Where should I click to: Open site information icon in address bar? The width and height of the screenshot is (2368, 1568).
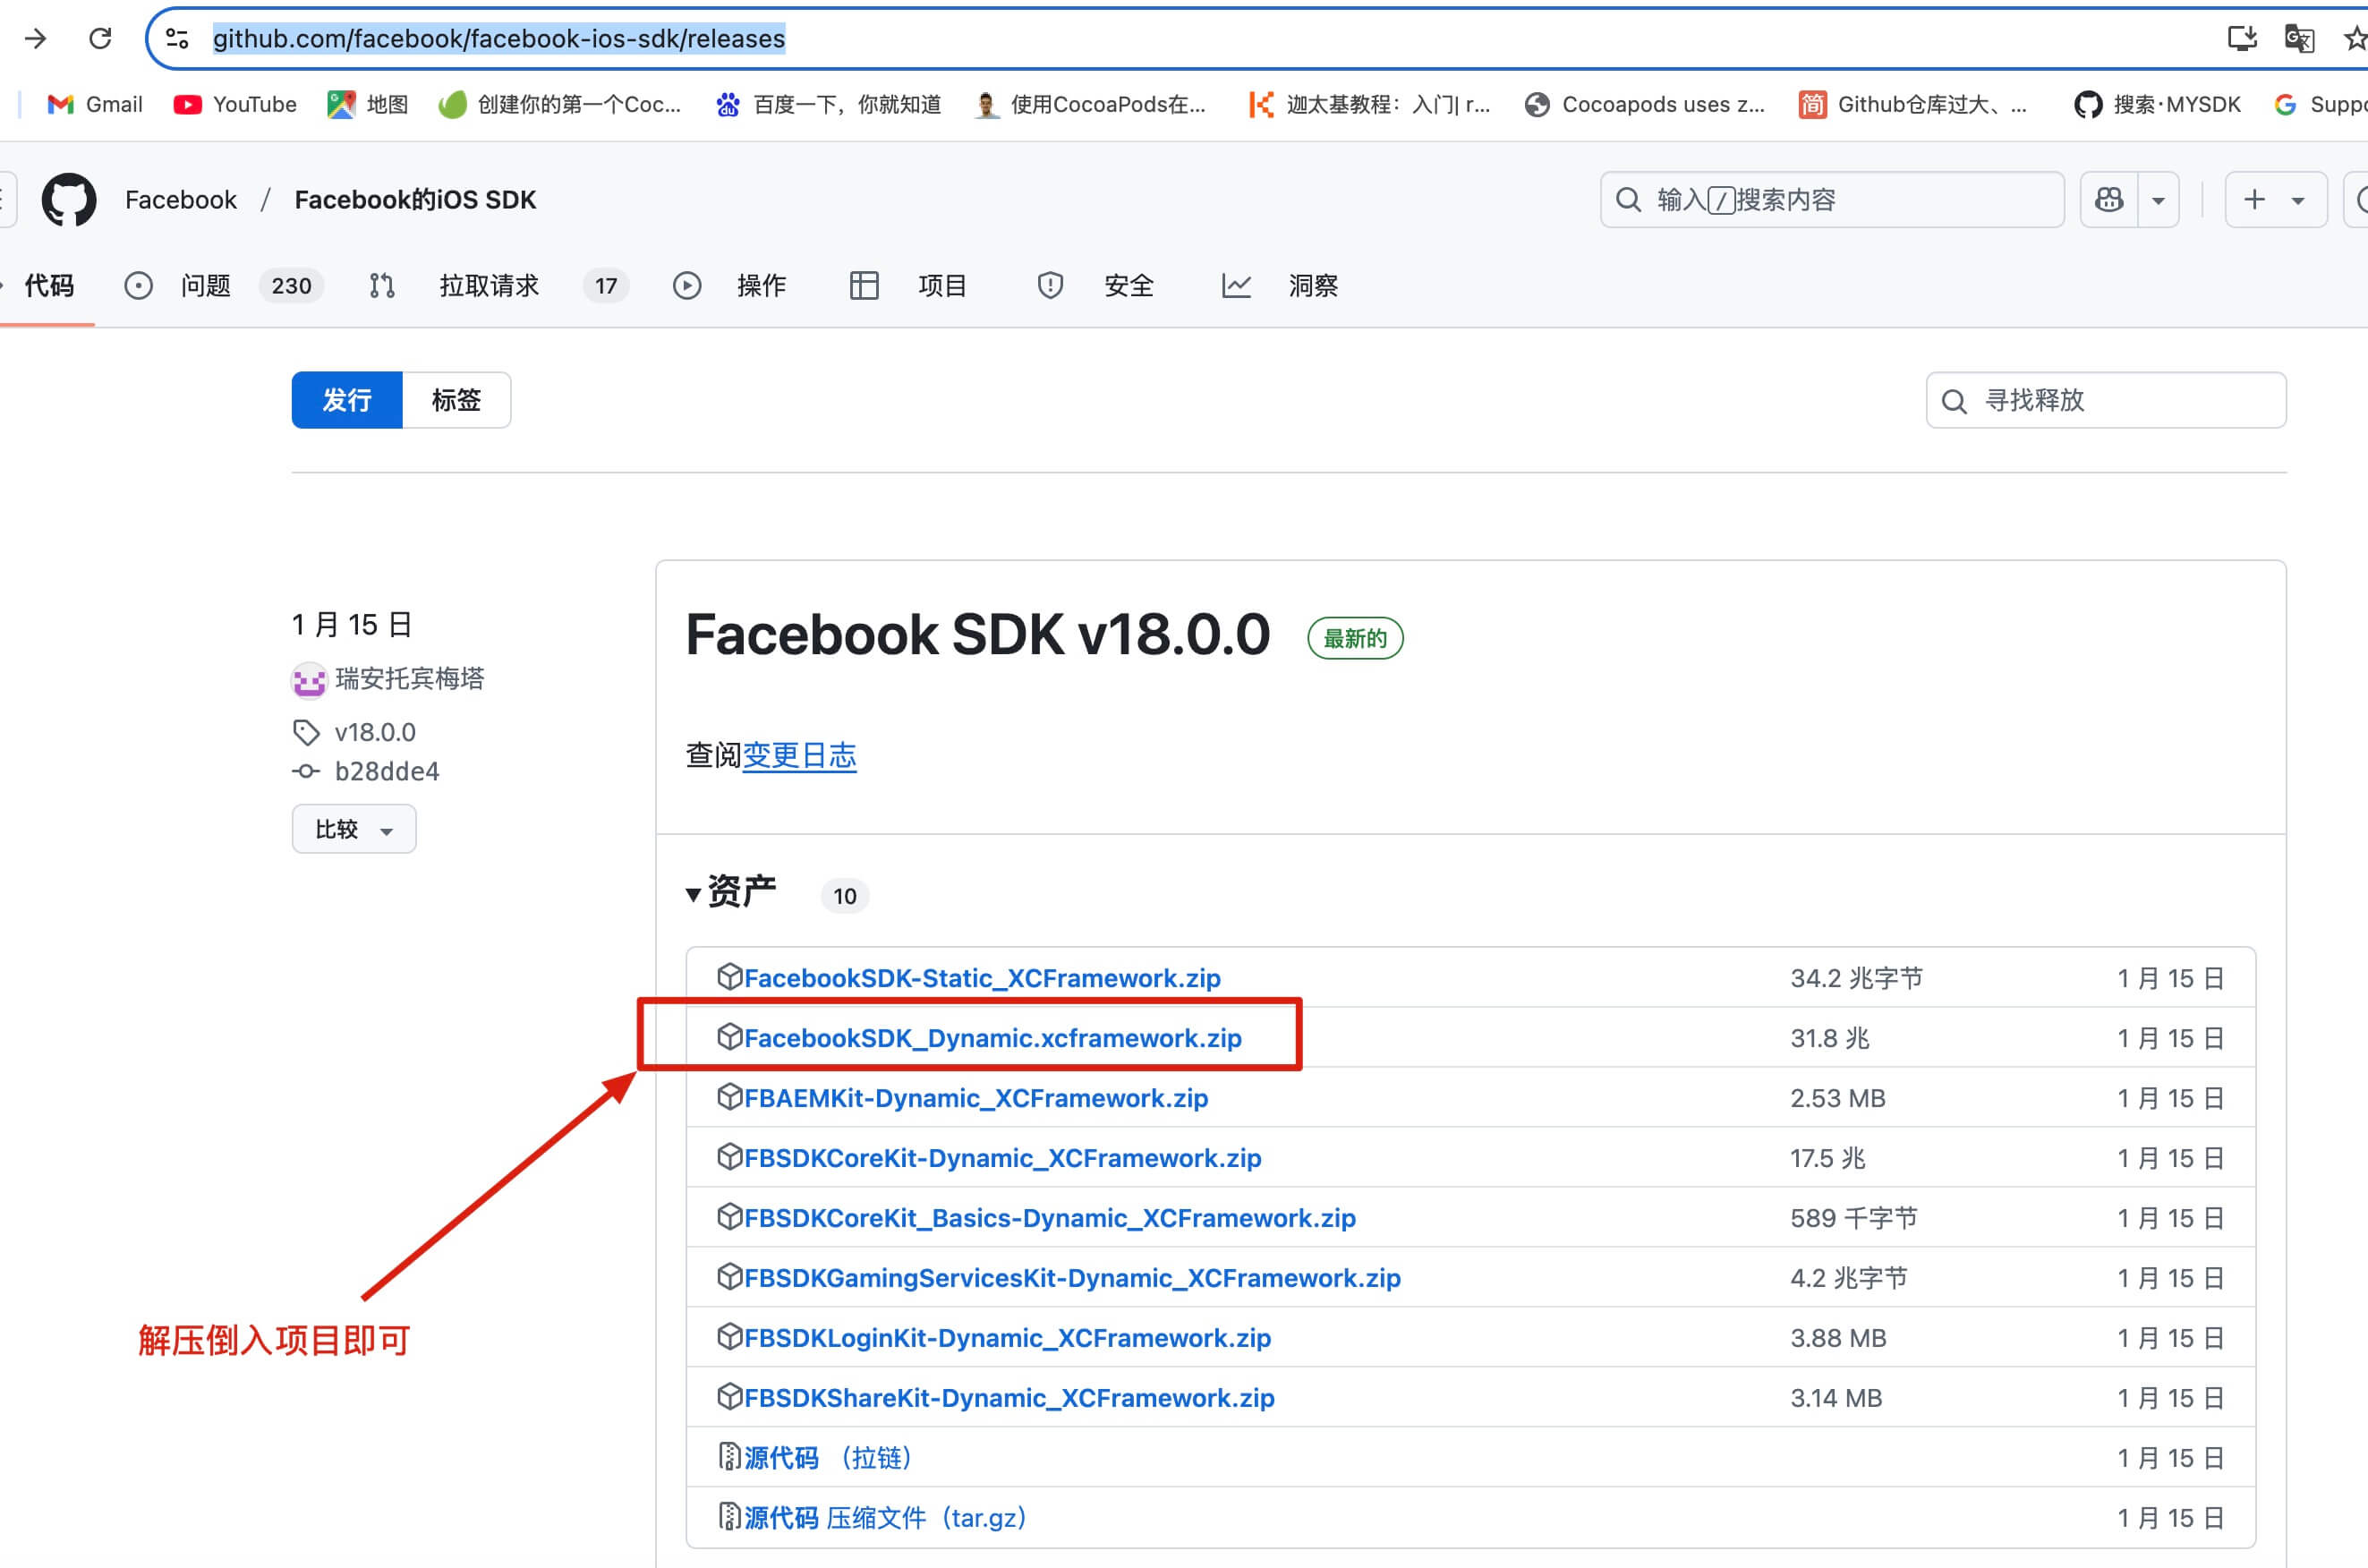click(x=177, y=39)
